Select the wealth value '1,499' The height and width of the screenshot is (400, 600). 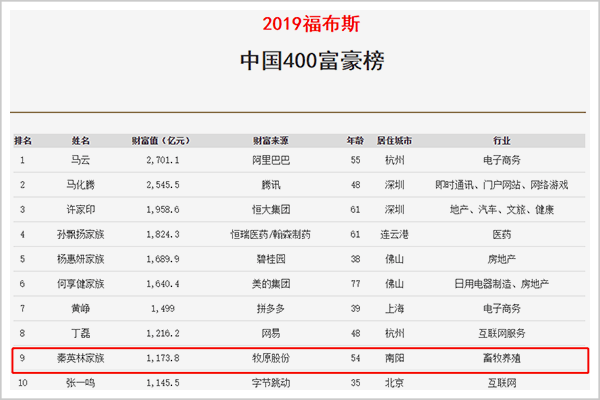pyautogui.click(x=163, y=308)
